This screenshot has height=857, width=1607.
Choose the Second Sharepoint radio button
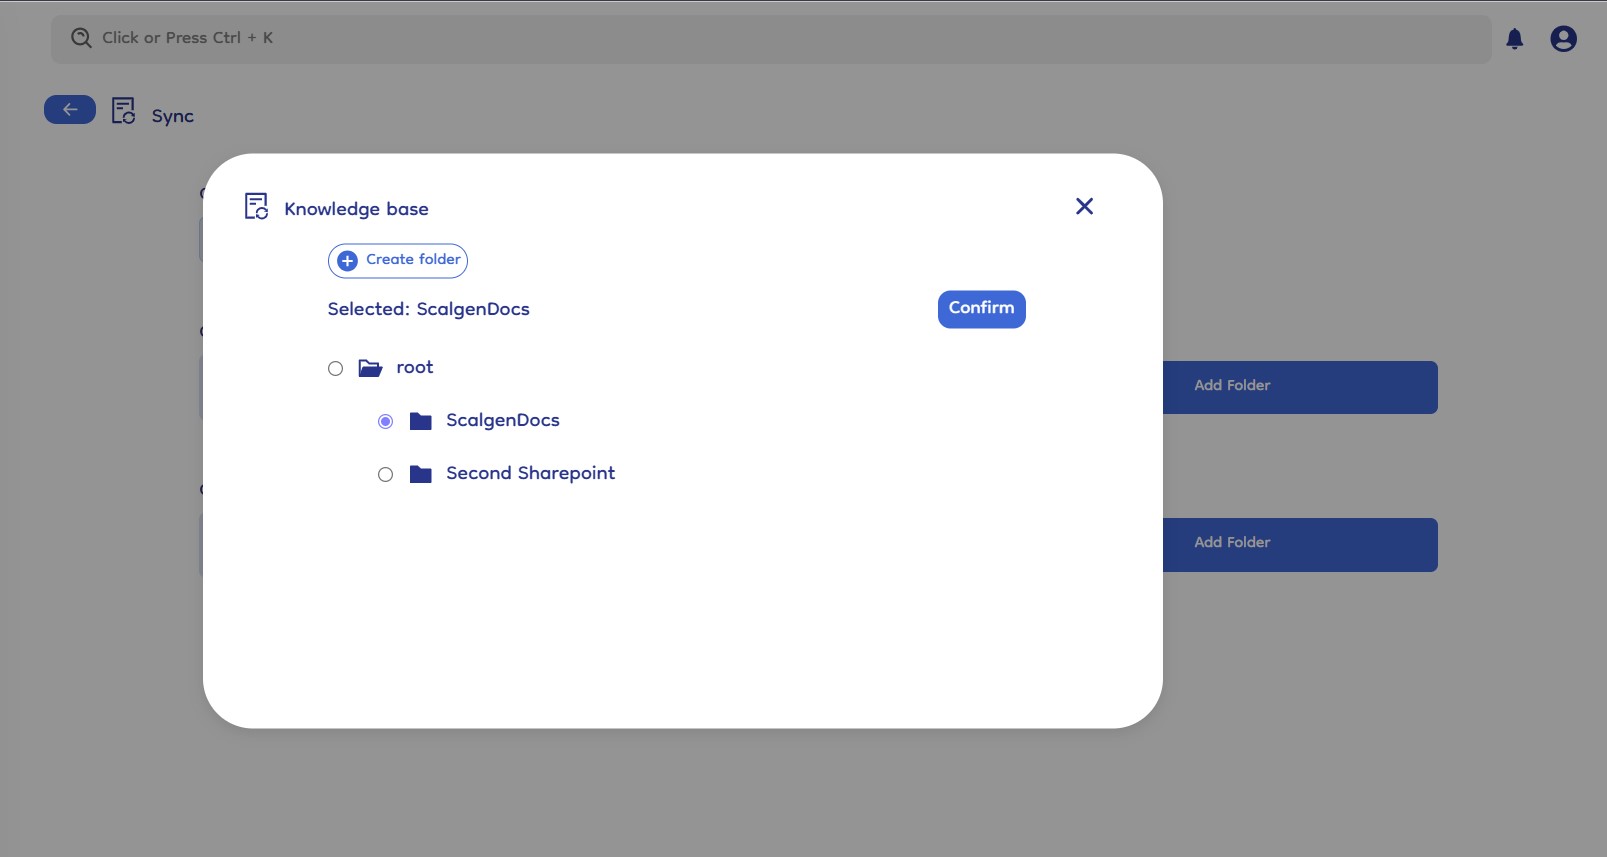pyautogui.click(x=386, y=475)
